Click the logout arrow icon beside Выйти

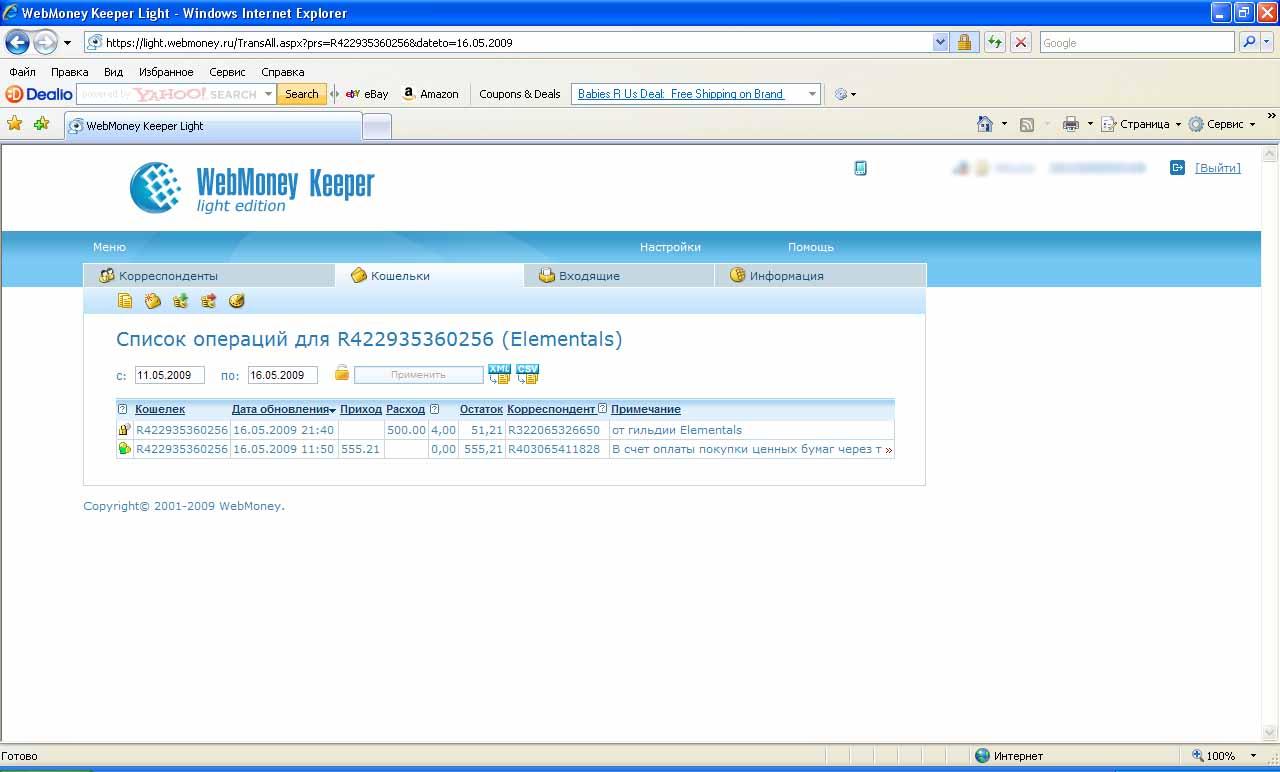[x=1177, y=168]
